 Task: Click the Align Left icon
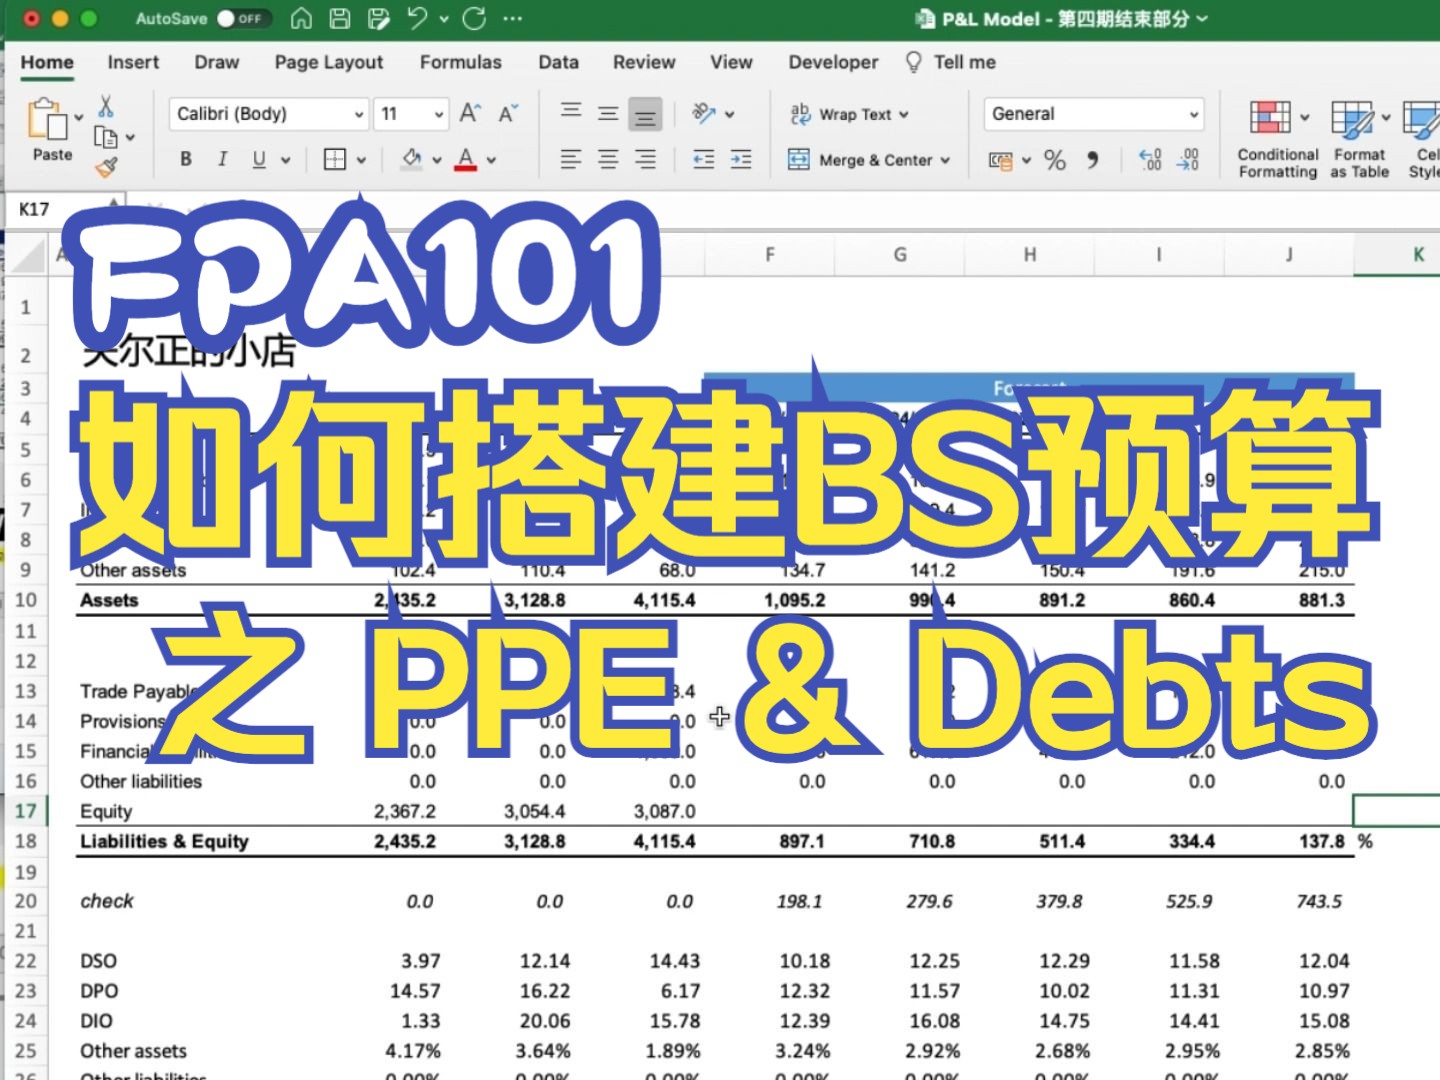coord(571,159)
